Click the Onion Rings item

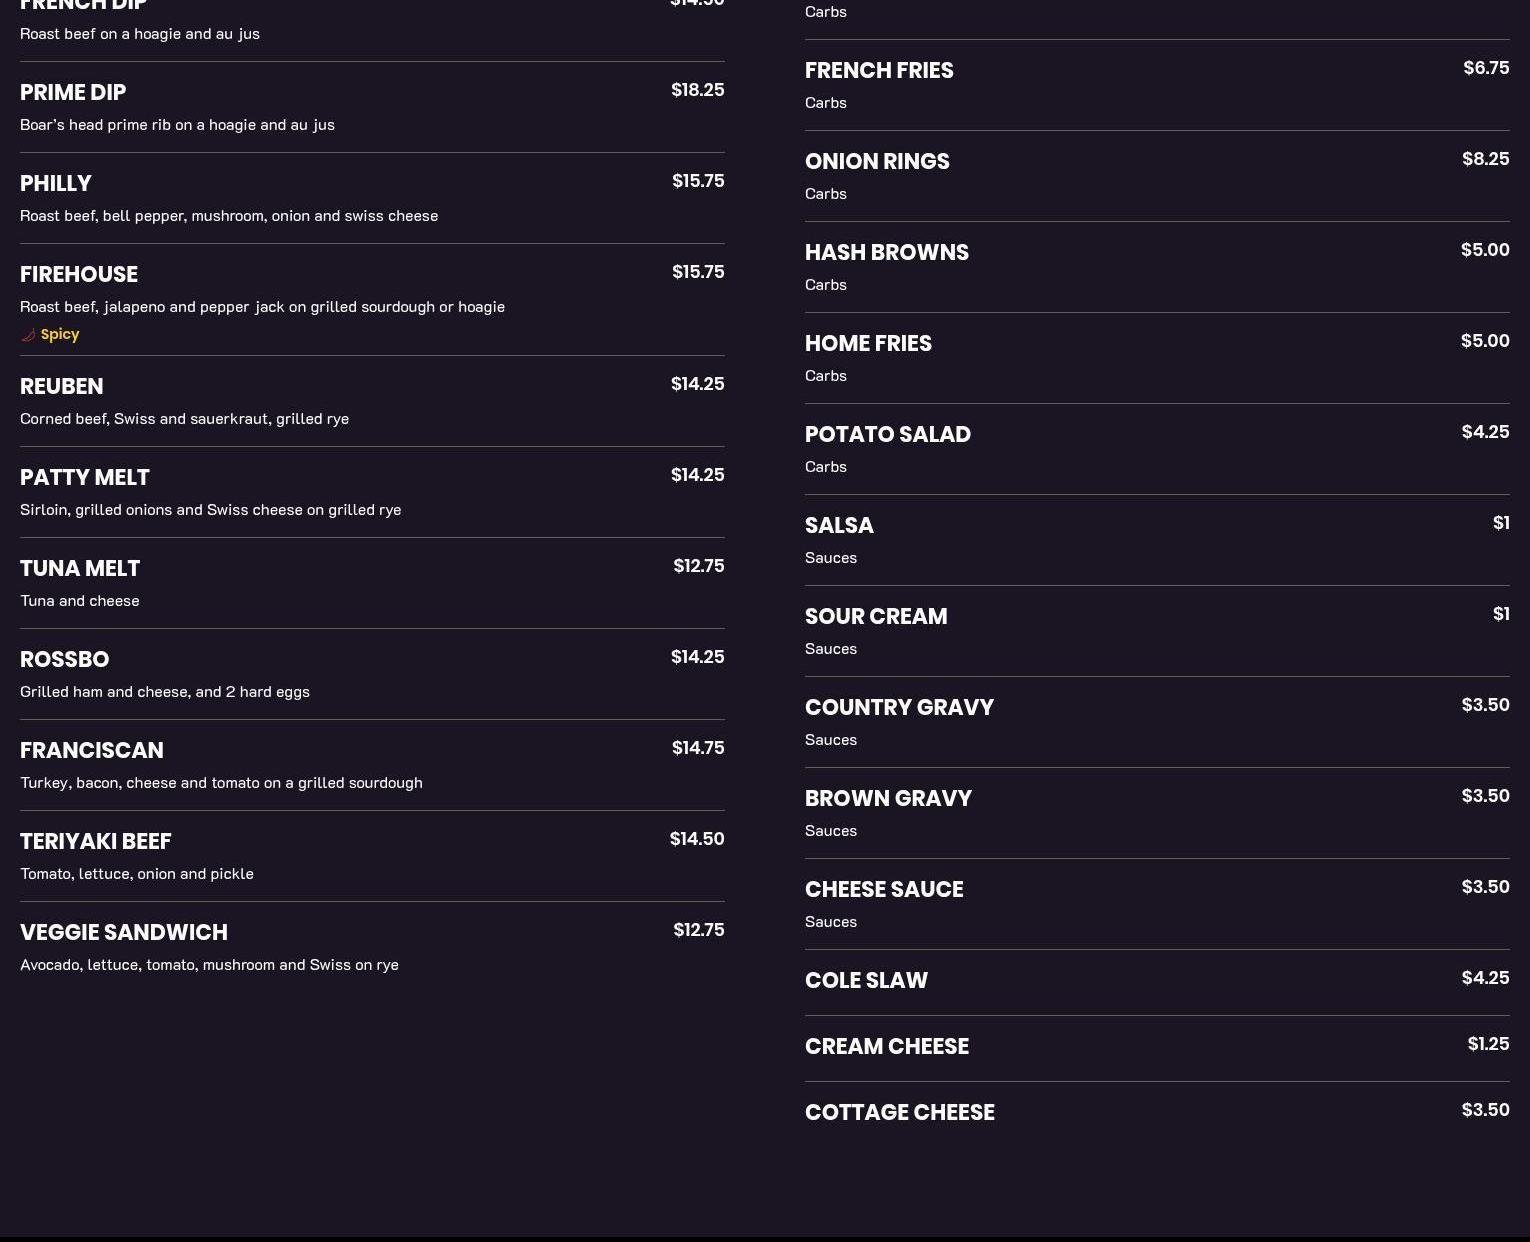pyautogui.click(x=877, y=162)
